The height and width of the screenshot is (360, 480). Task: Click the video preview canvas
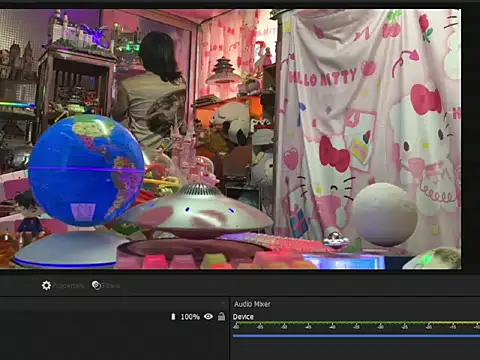click(x=230, y=139)
